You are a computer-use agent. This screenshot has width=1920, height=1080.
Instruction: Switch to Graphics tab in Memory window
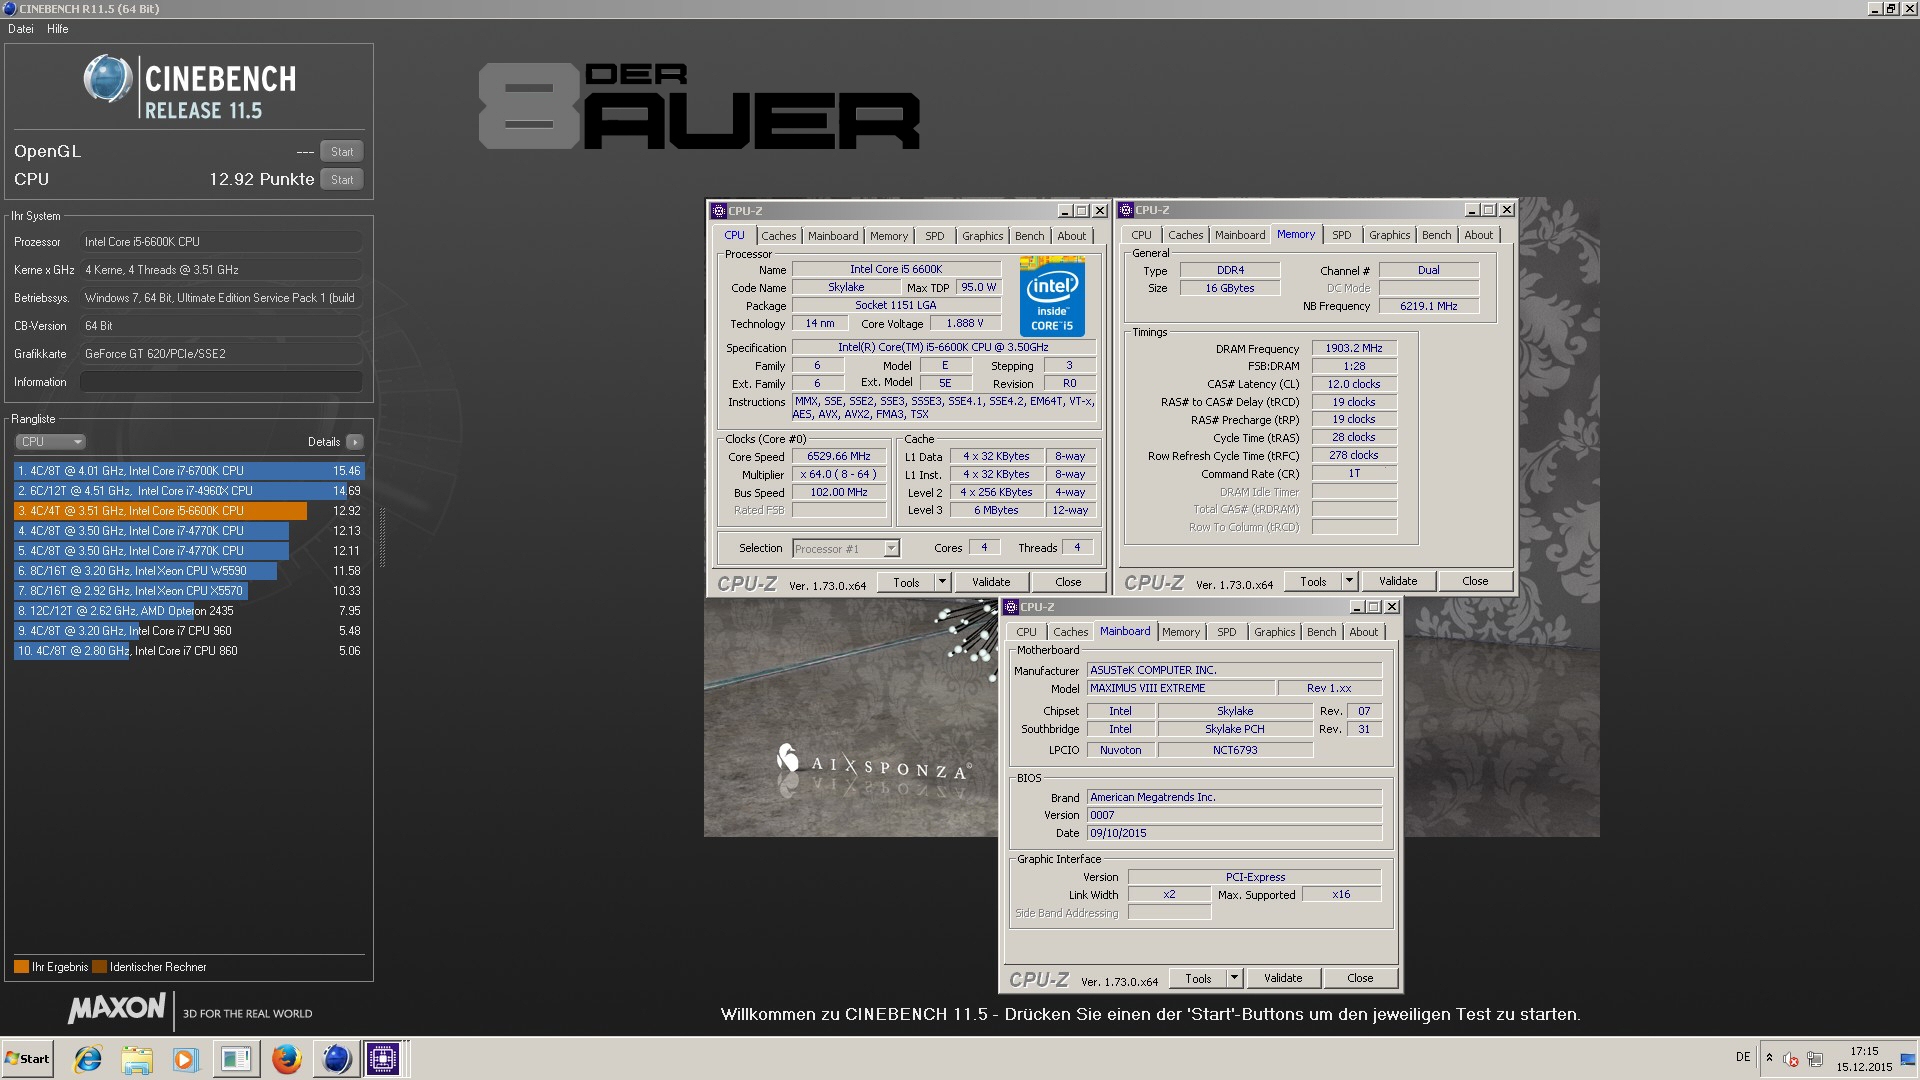point(1389,235)
